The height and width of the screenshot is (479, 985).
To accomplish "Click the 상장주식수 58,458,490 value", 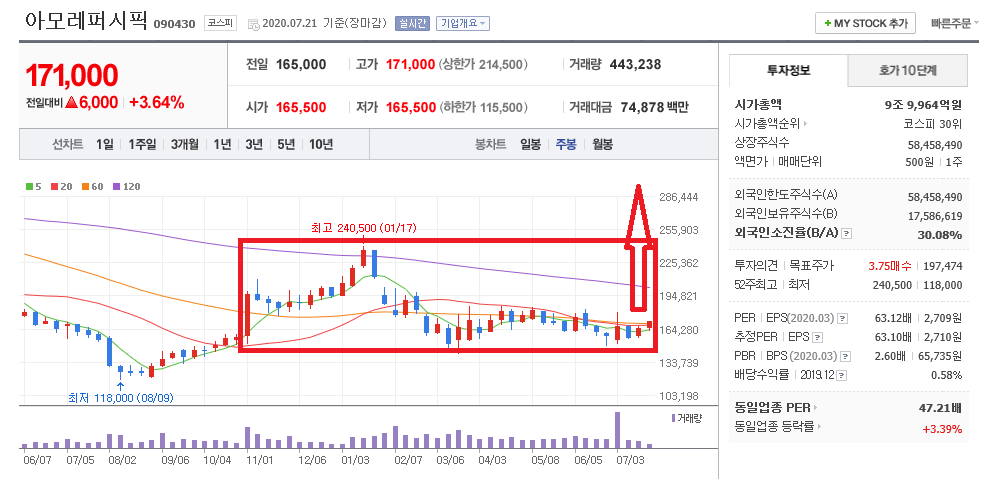I will tap(935, 145).
